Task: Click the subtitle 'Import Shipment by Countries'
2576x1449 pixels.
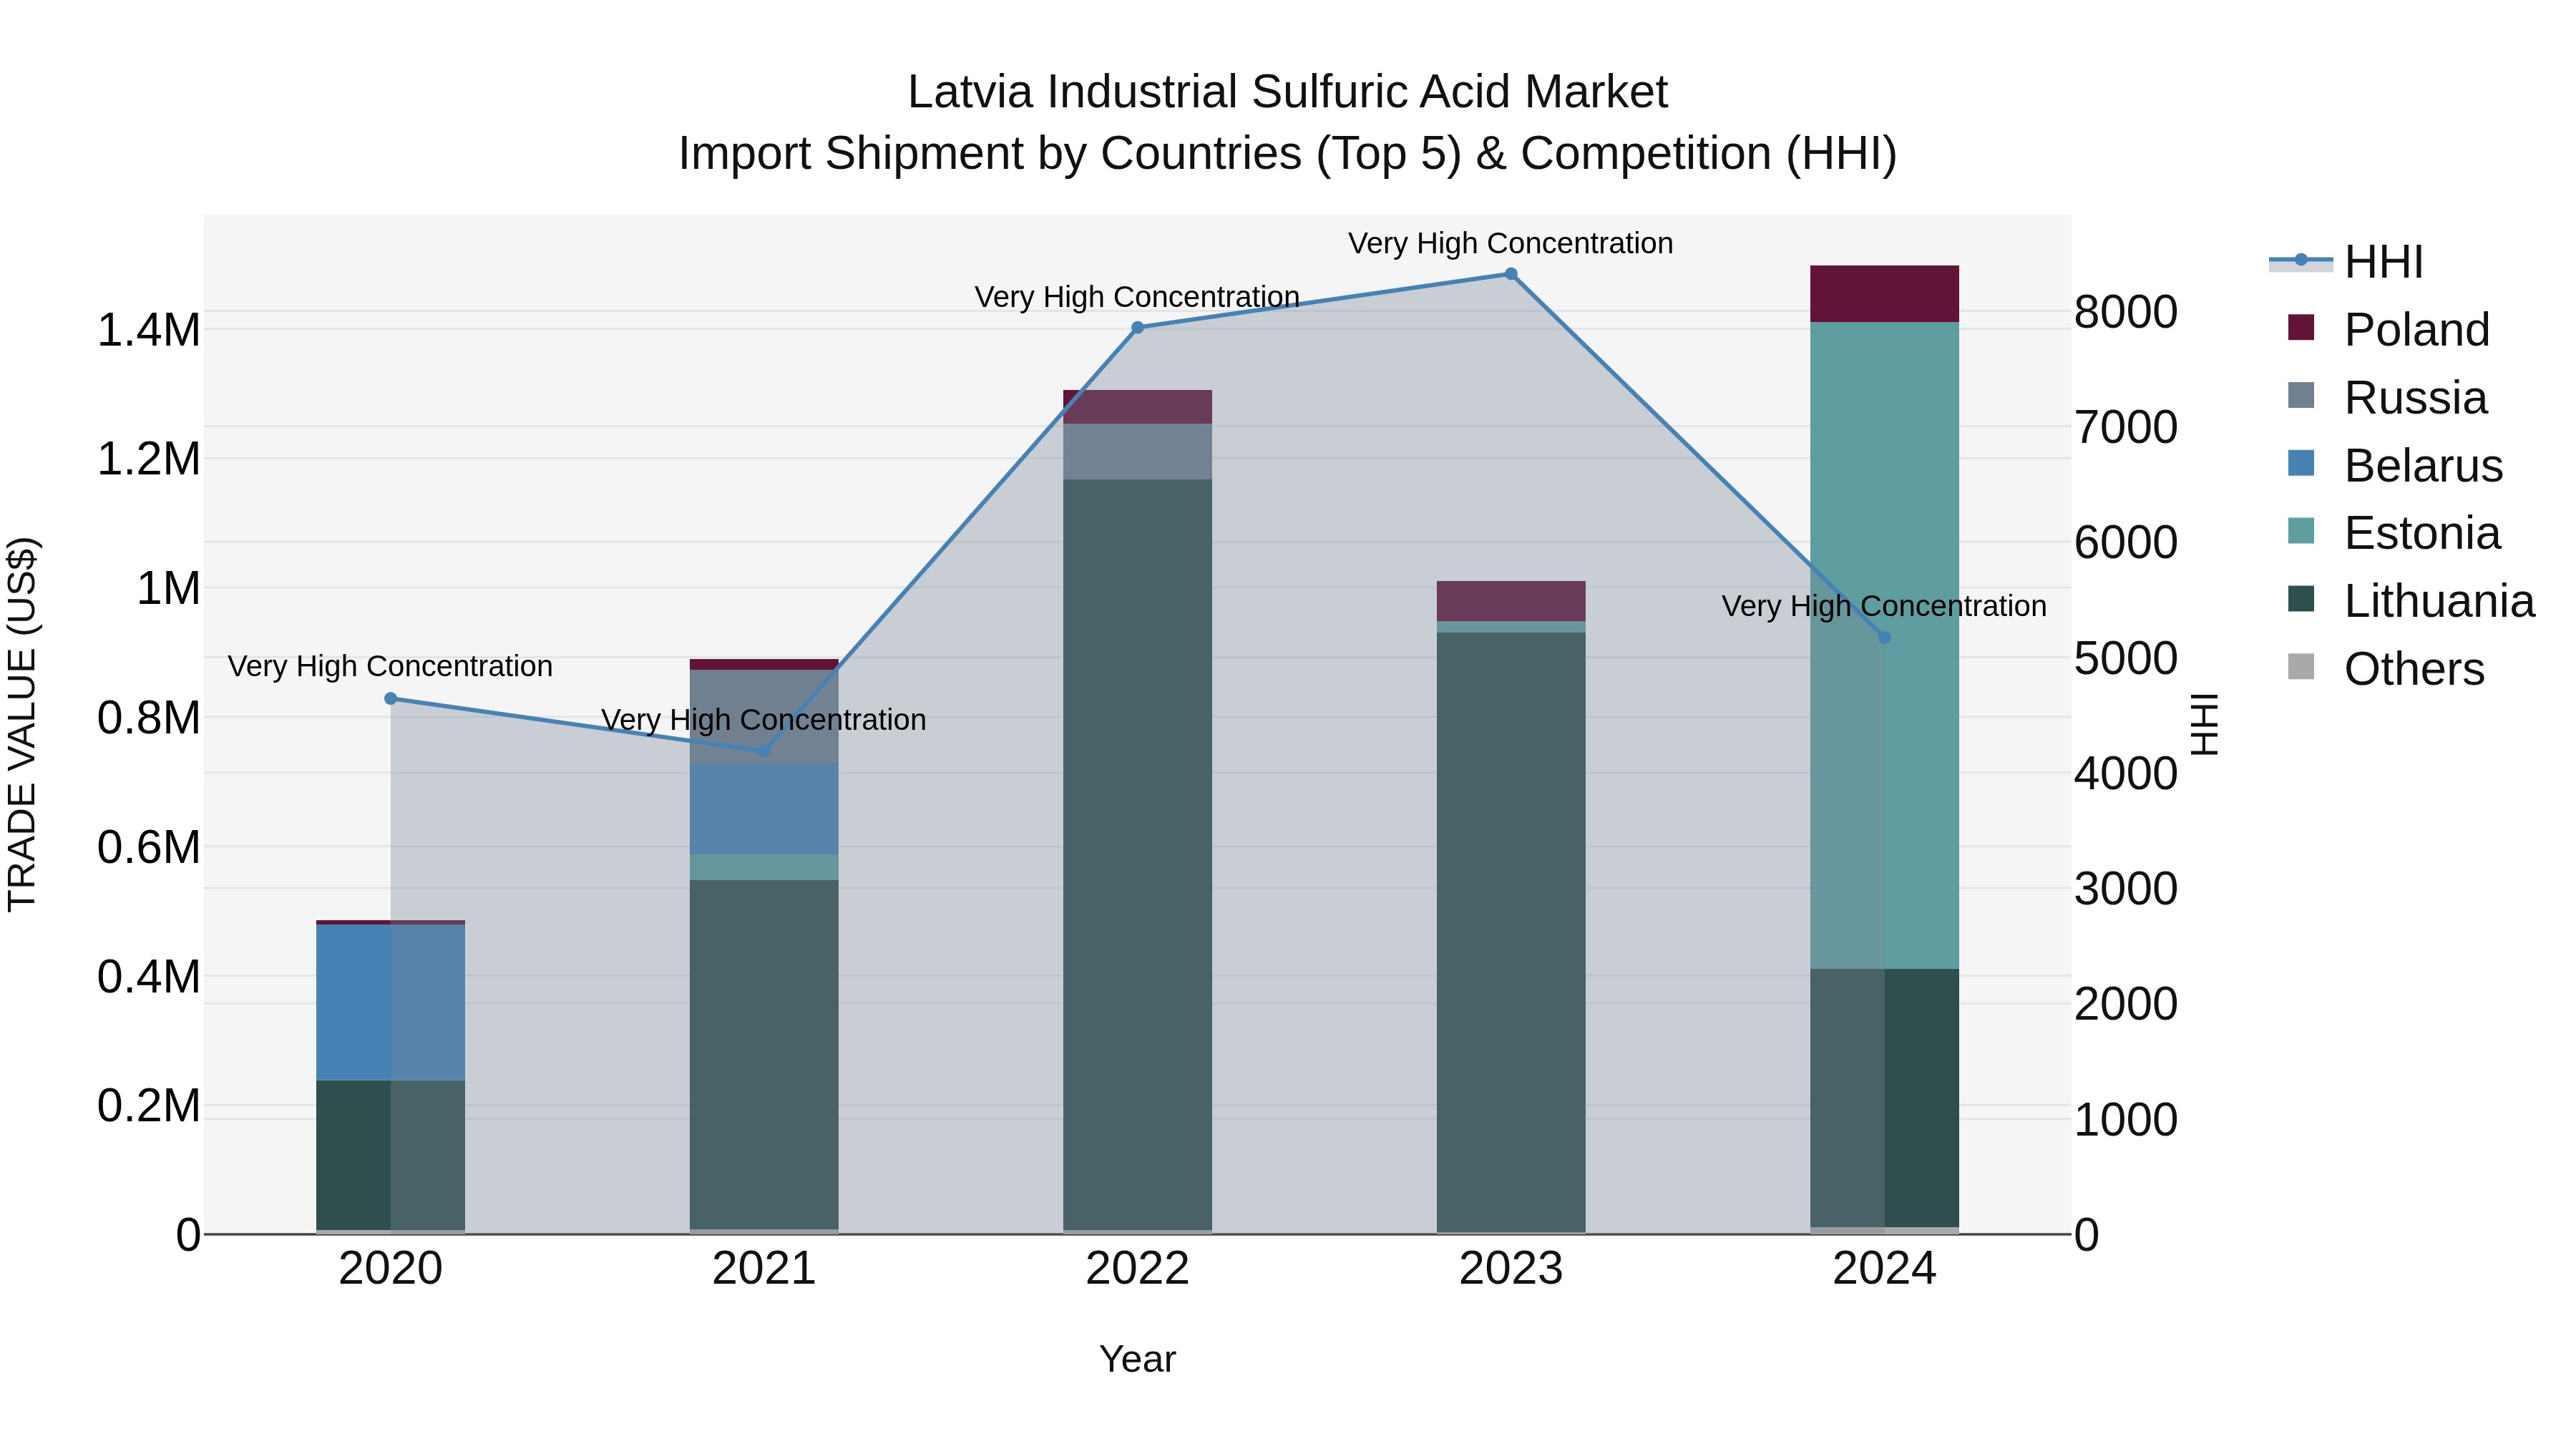Action: coord(991,154)
